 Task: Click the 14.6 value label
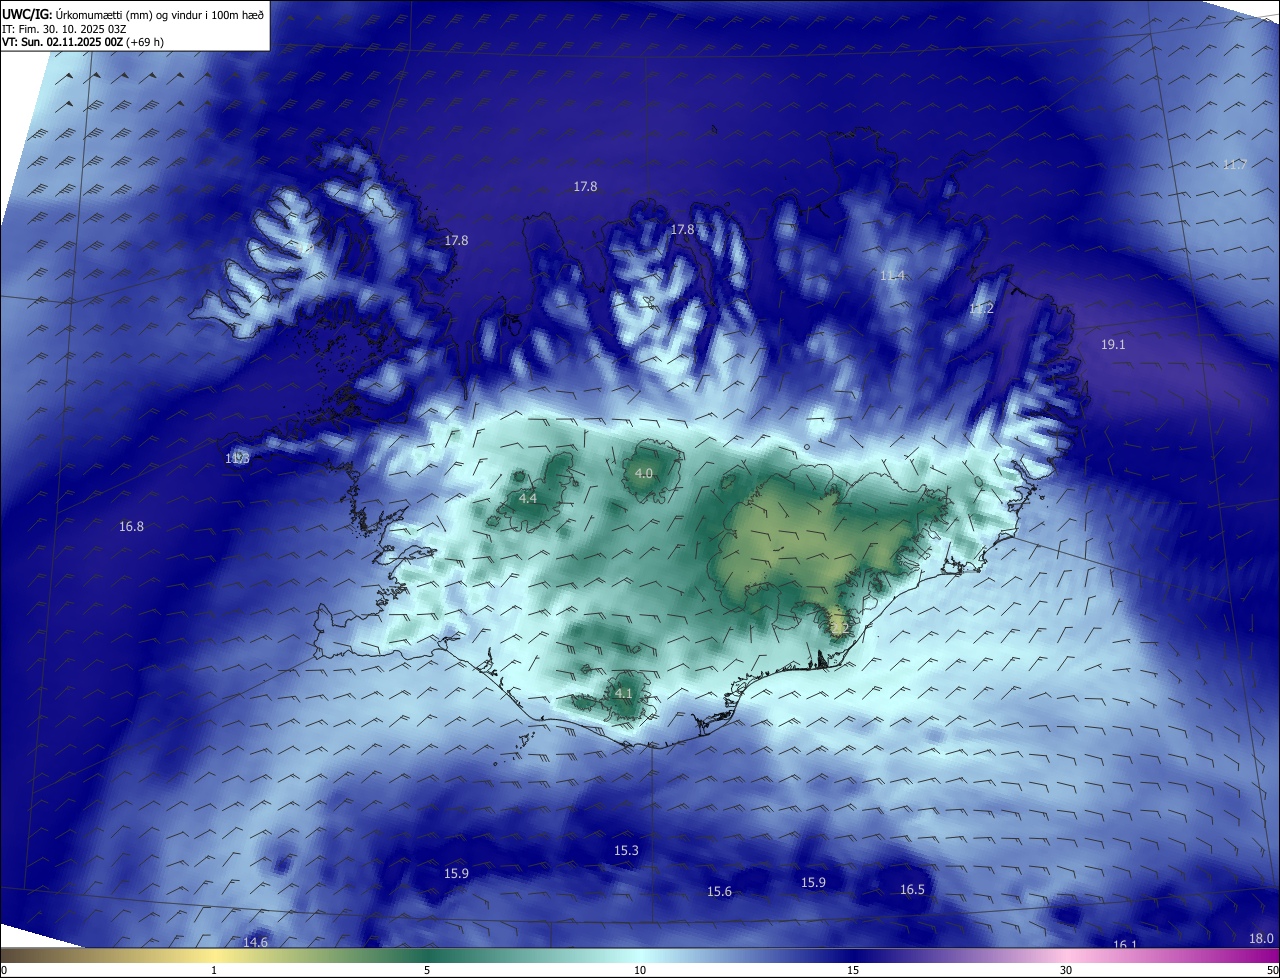coord(256,942)
